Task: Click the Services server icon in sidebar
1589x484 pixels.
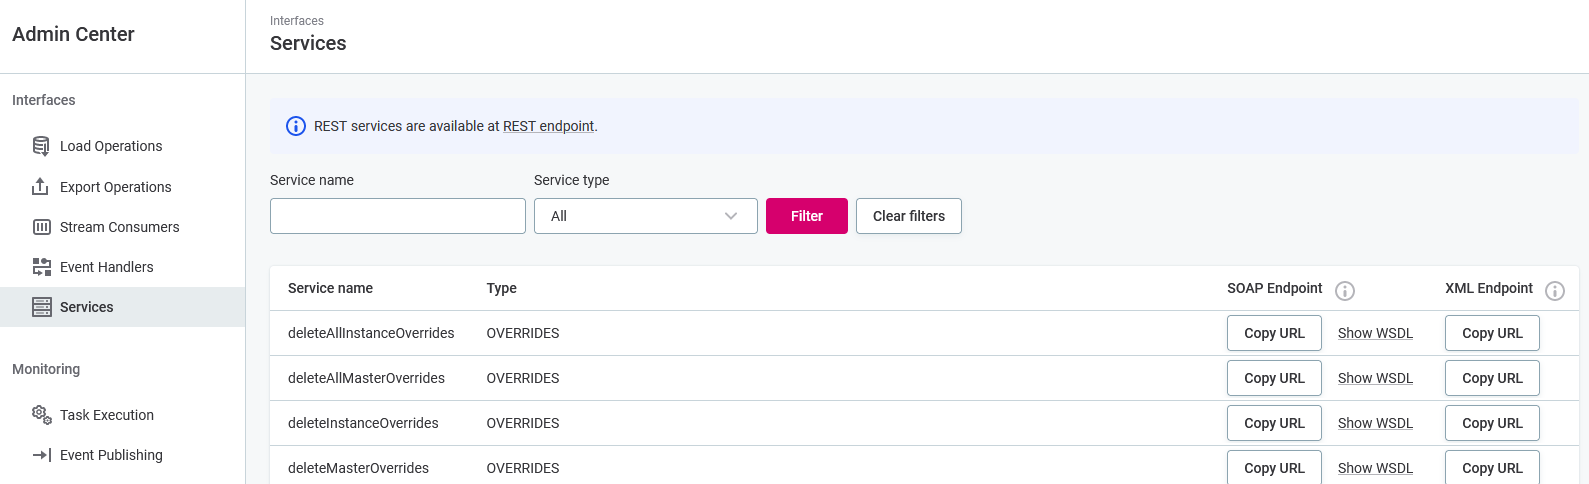Action: [41, 307]
